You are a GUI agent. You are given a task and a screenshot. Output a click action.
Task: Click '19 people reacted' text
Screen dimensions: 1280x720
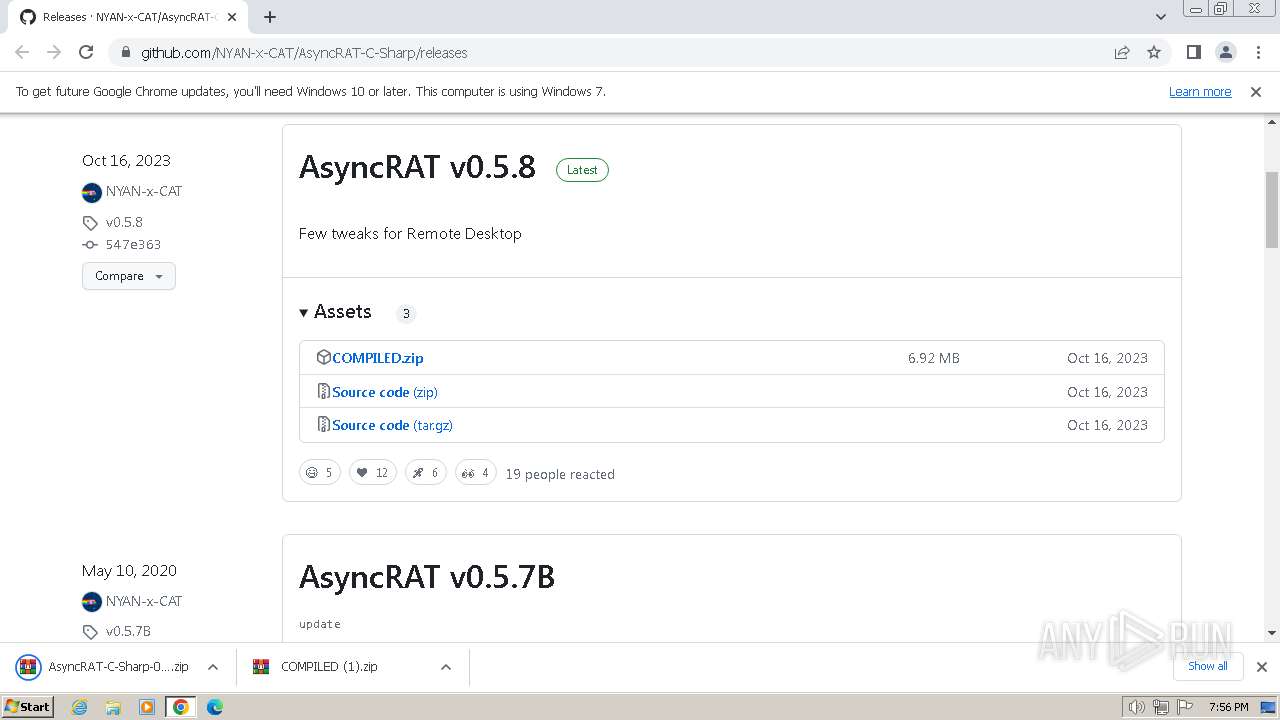560,474
